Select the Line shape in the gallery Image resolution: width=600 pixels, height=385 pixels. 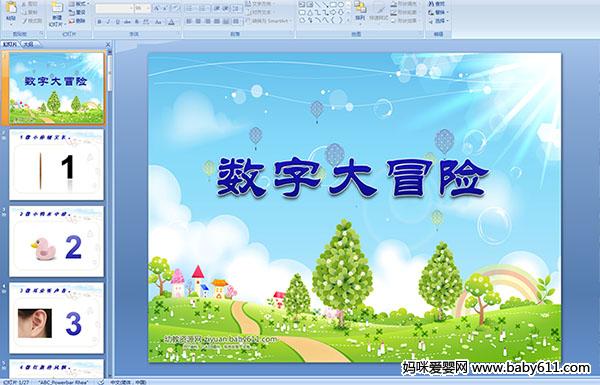tap(318, 4)
